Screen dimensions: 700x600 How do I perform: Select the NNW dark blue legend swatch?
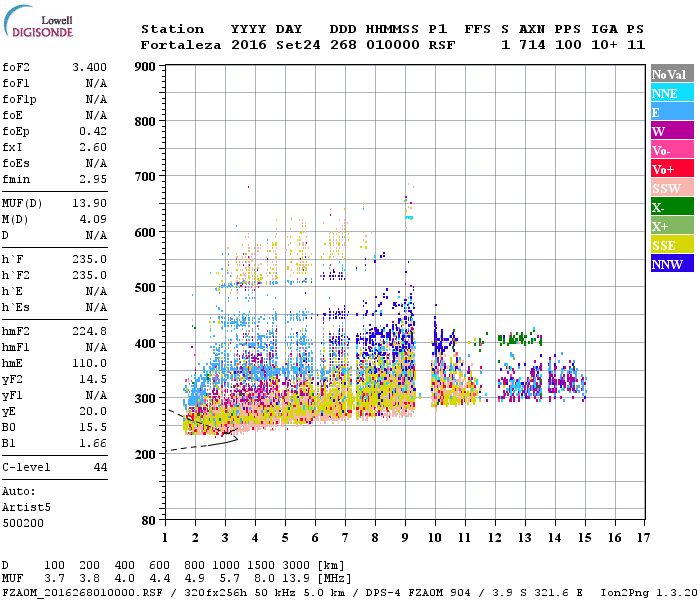coord(672,263)
